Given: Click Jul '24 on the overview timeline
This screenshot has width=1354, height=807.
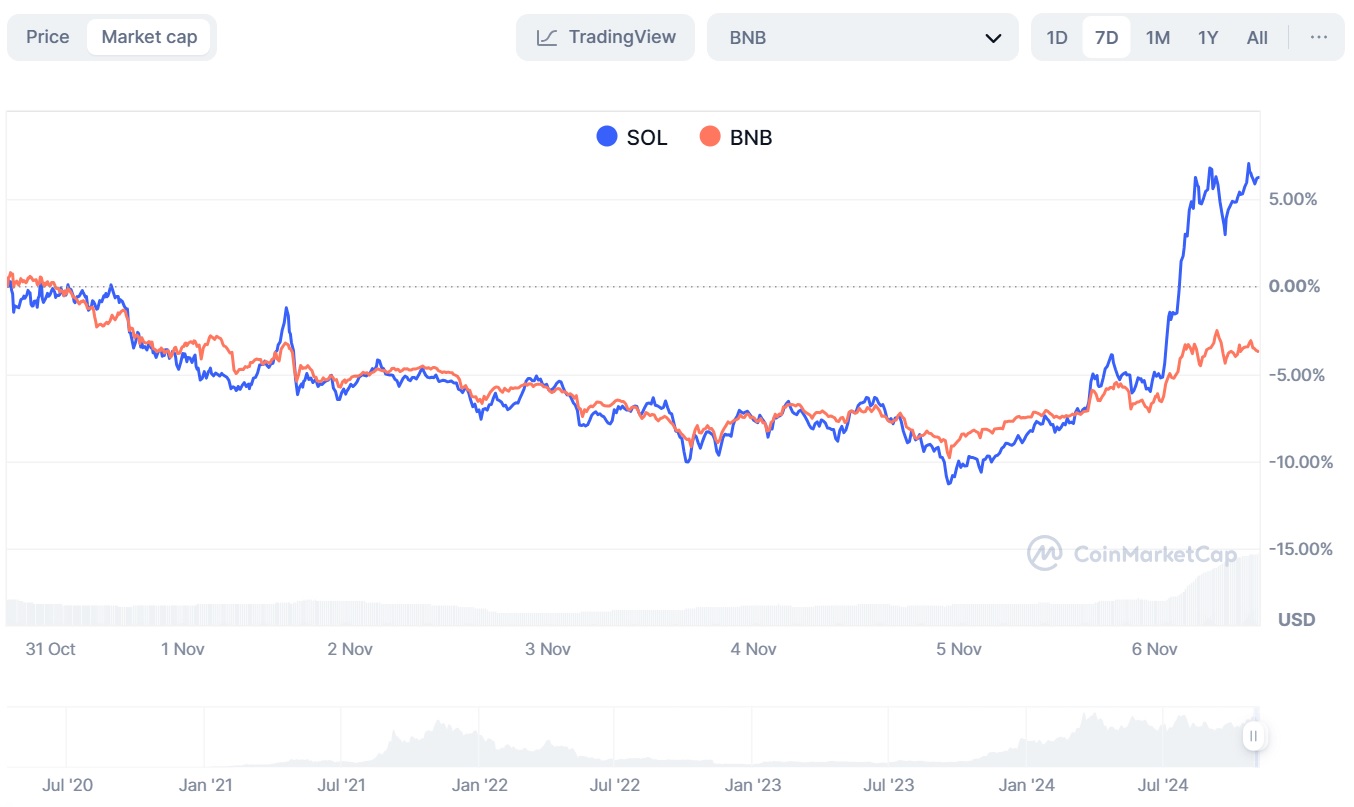Looking at the screenshot, I should [x=1163, y=785].
